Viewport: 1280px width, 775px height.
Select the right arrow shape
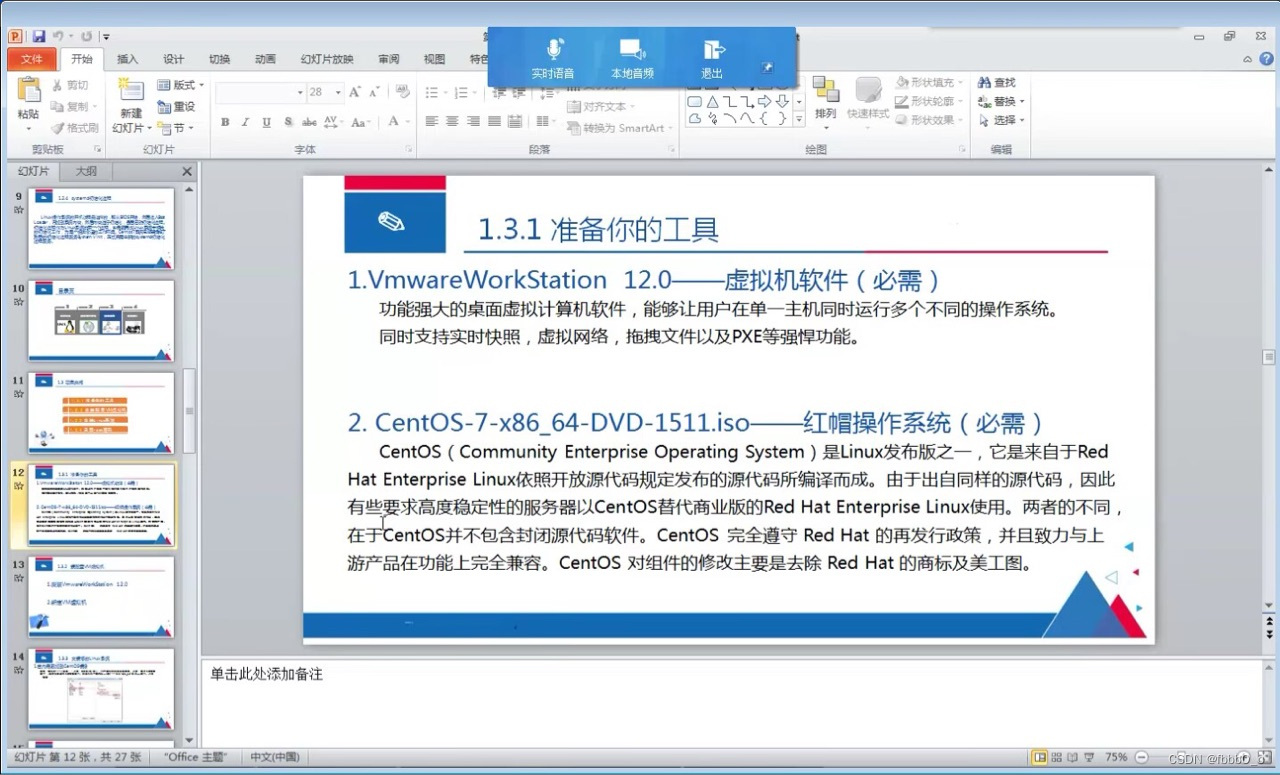(x=765, y=101)
